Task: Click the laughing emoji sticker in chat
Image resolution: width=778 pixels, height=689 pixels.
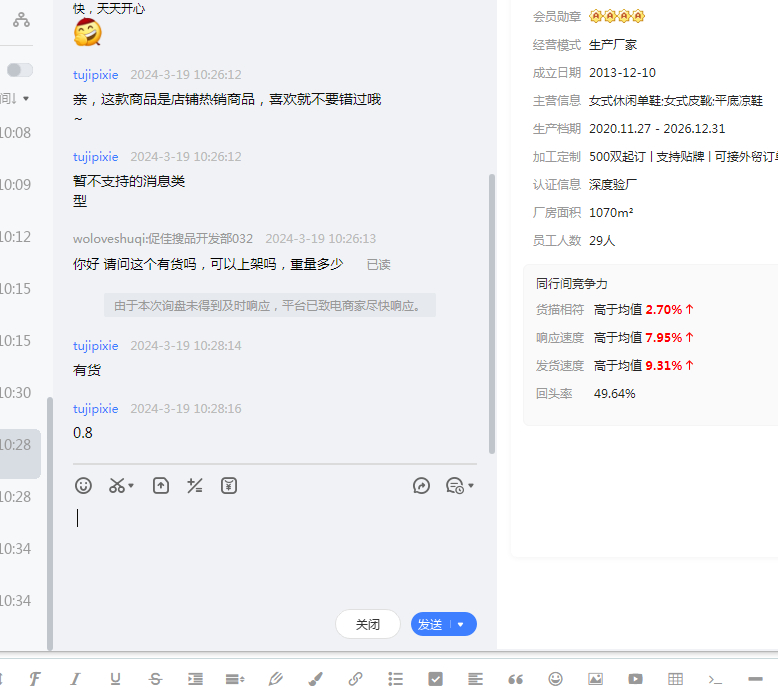Action: (x=88, y=32)
